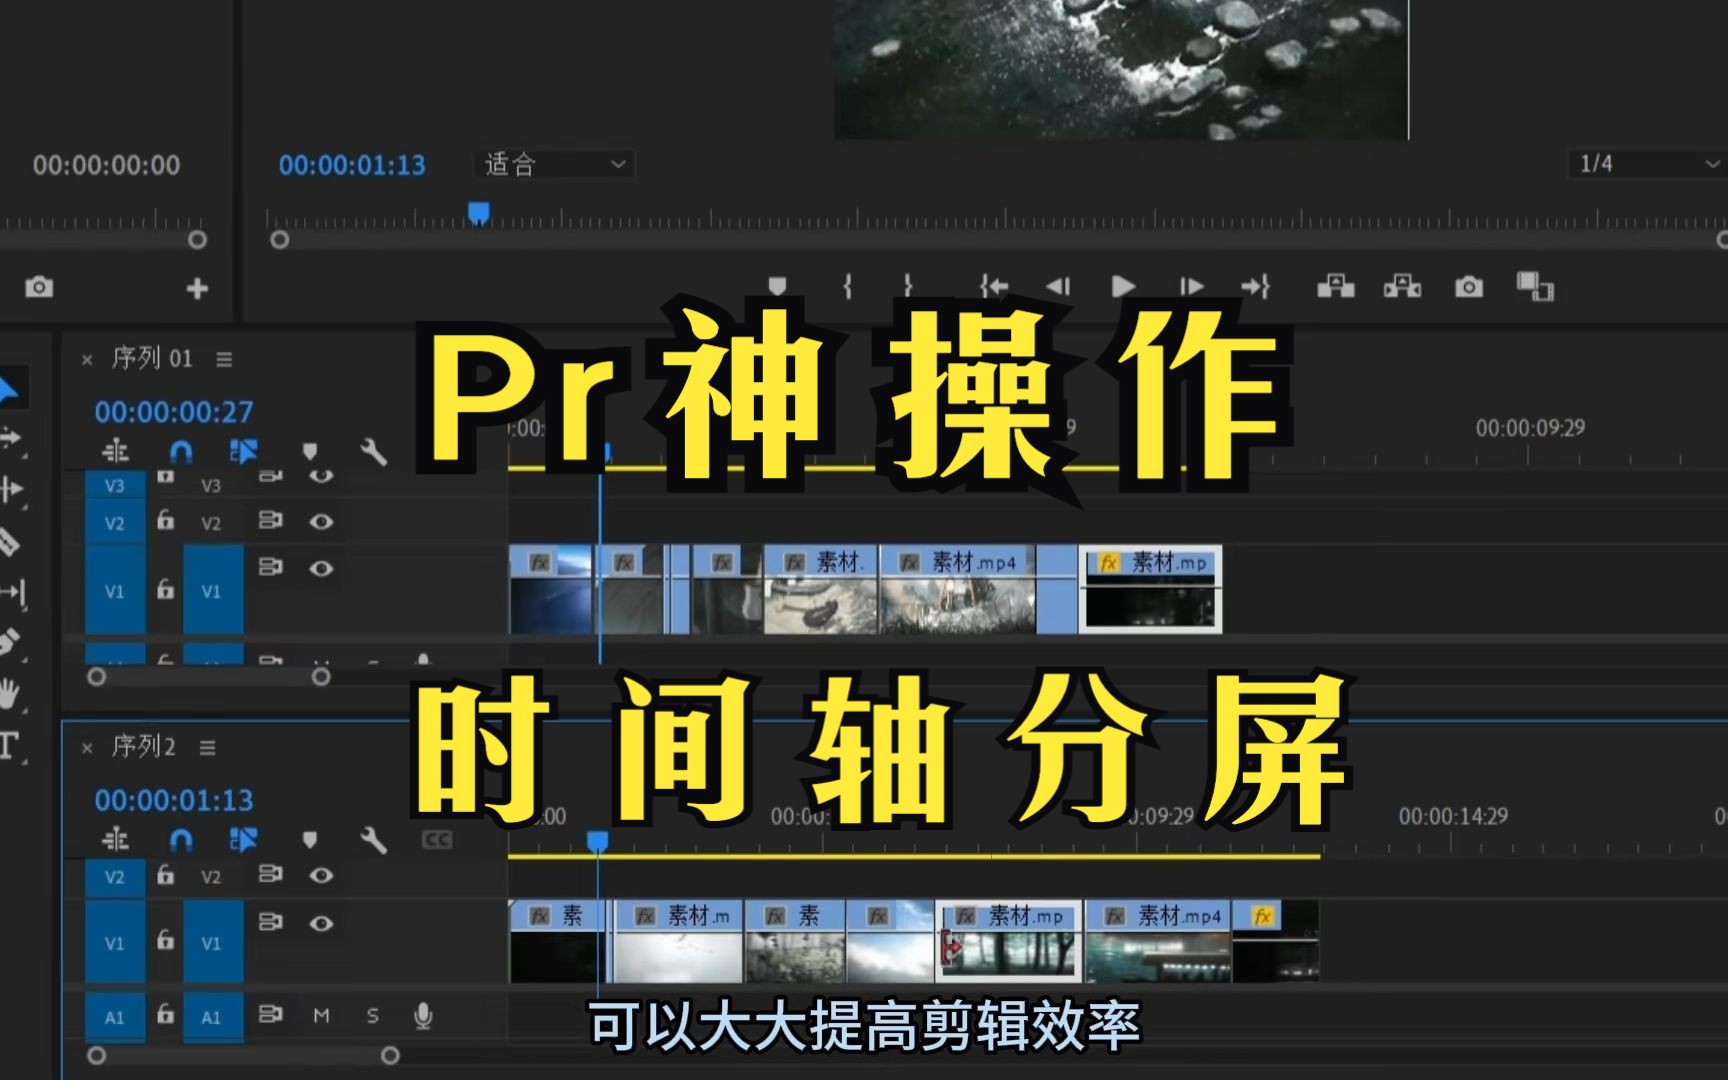This screenshot has width=1728, height=1080.
Task: Click the 序列2 timeline playhead marker
Action: point(597,841)
